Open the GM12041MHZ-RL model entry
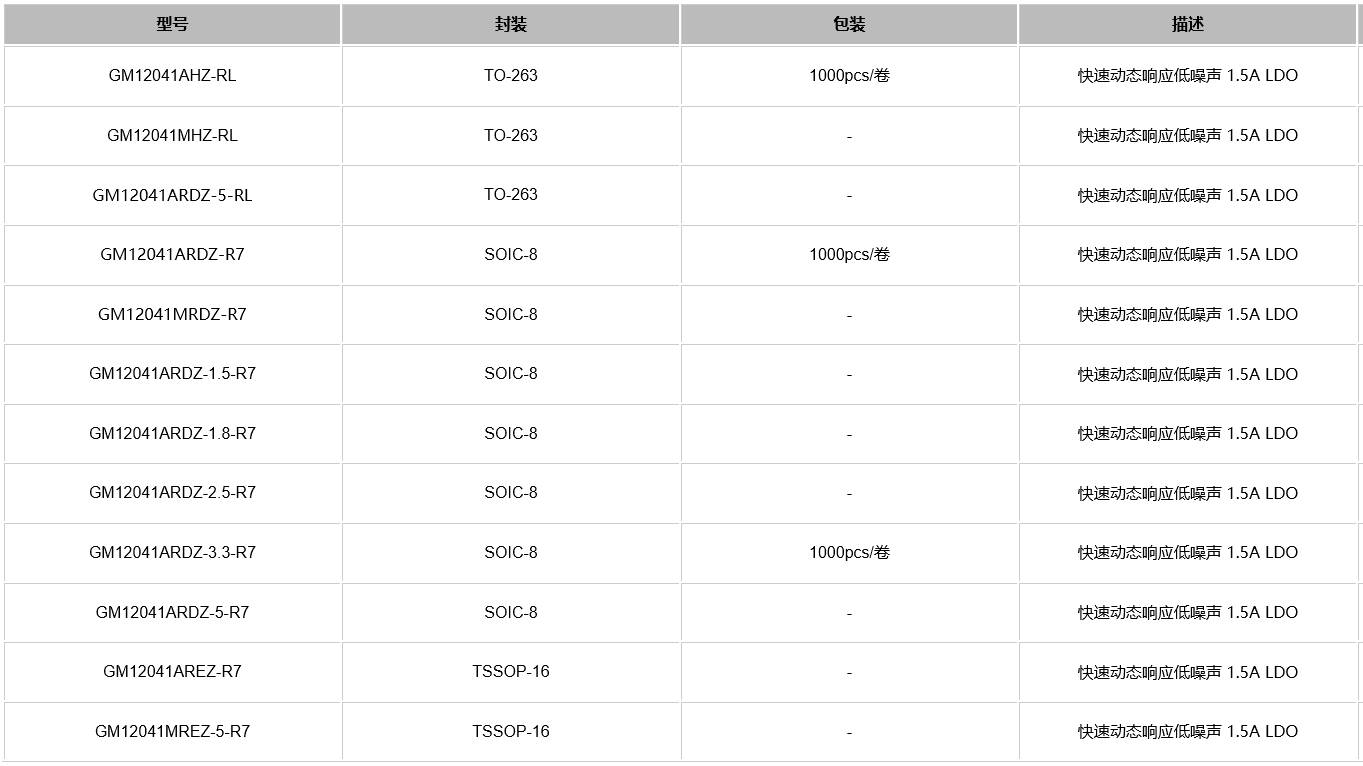1363x766 pixels. (x=172, y=136)
